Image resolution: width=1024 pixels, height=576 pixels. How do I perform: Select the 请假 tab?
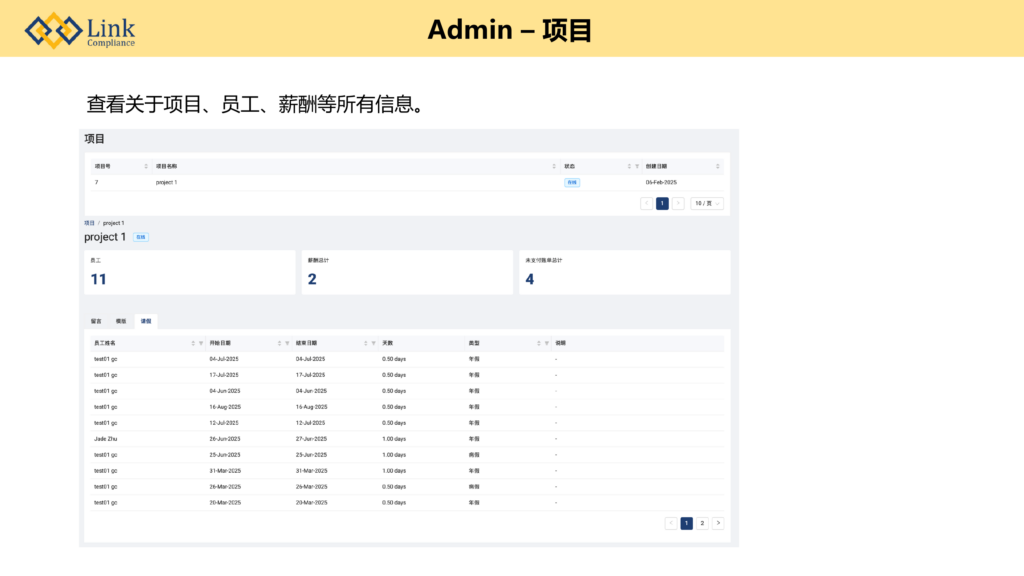(146, 322)
